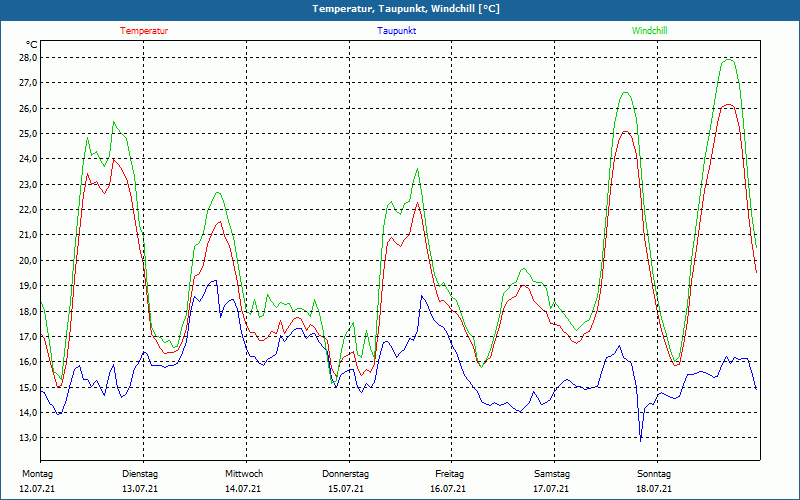
Task: Click the date '15.07.21'
Action: pyautogui.click(x=346, y=489)
